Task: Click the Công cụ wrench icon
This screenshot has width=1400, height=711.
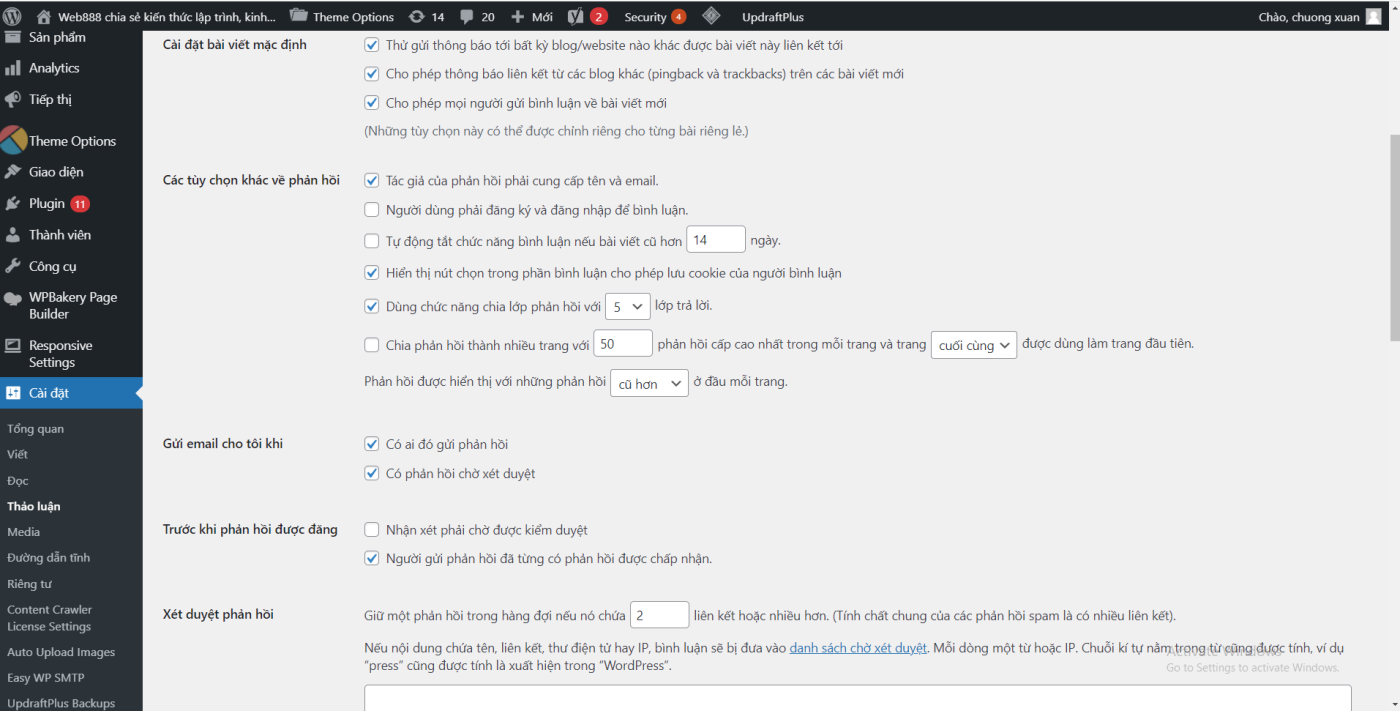Action: pos(13,266)
